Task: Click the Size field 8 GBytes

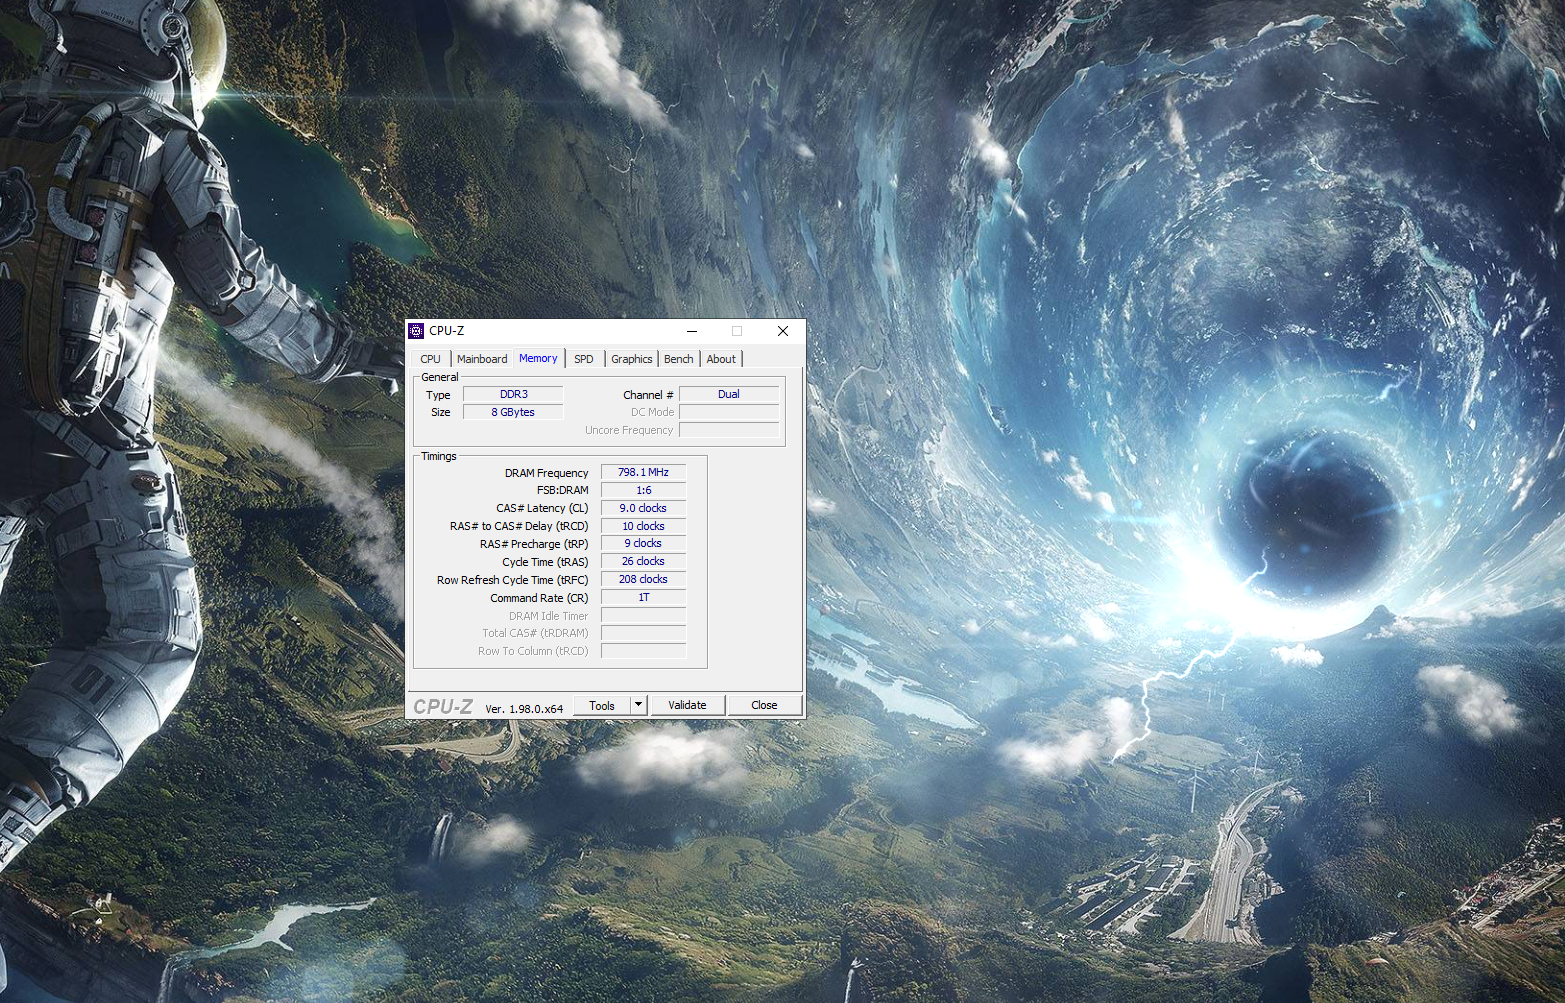Action: click(x=513, y=412)
